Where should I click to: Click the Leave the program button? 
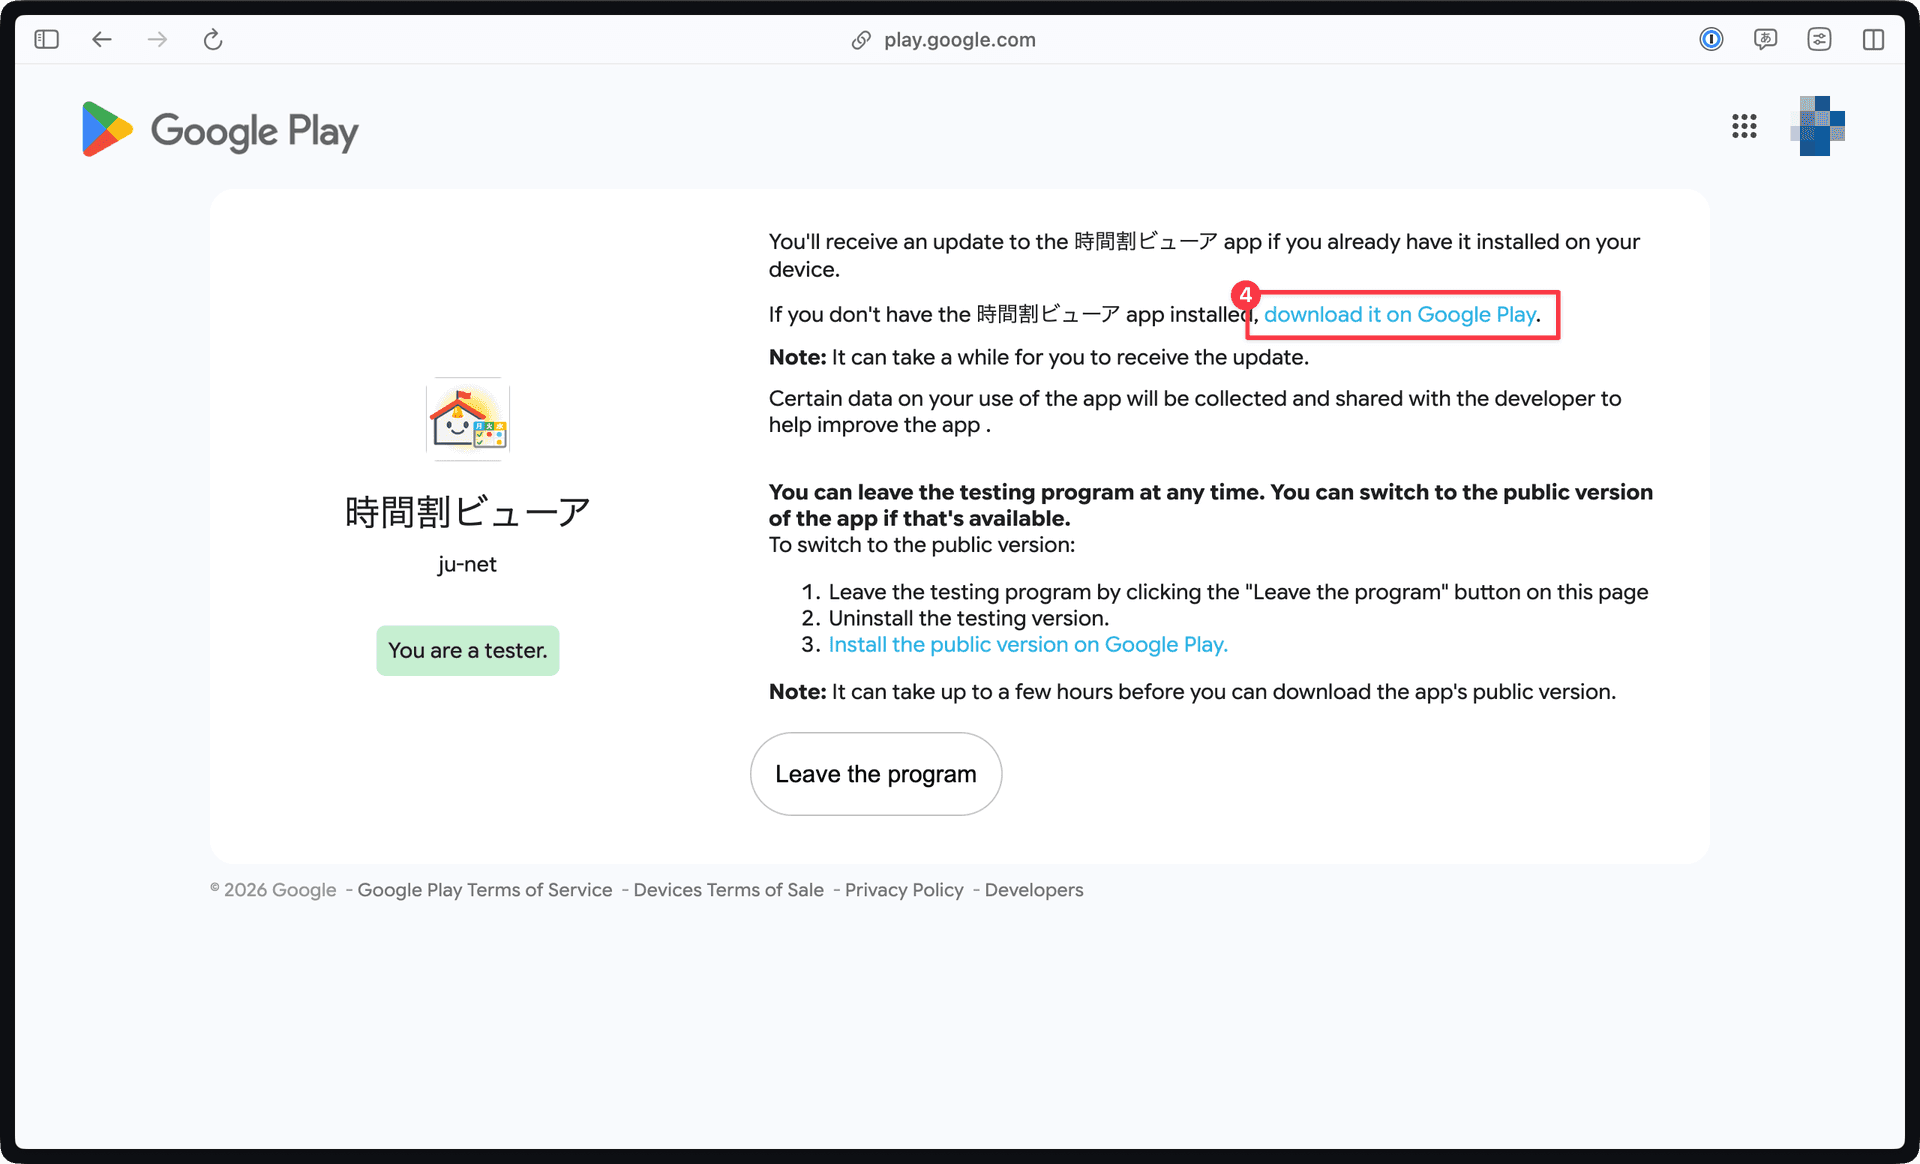[x=875, y=773]
